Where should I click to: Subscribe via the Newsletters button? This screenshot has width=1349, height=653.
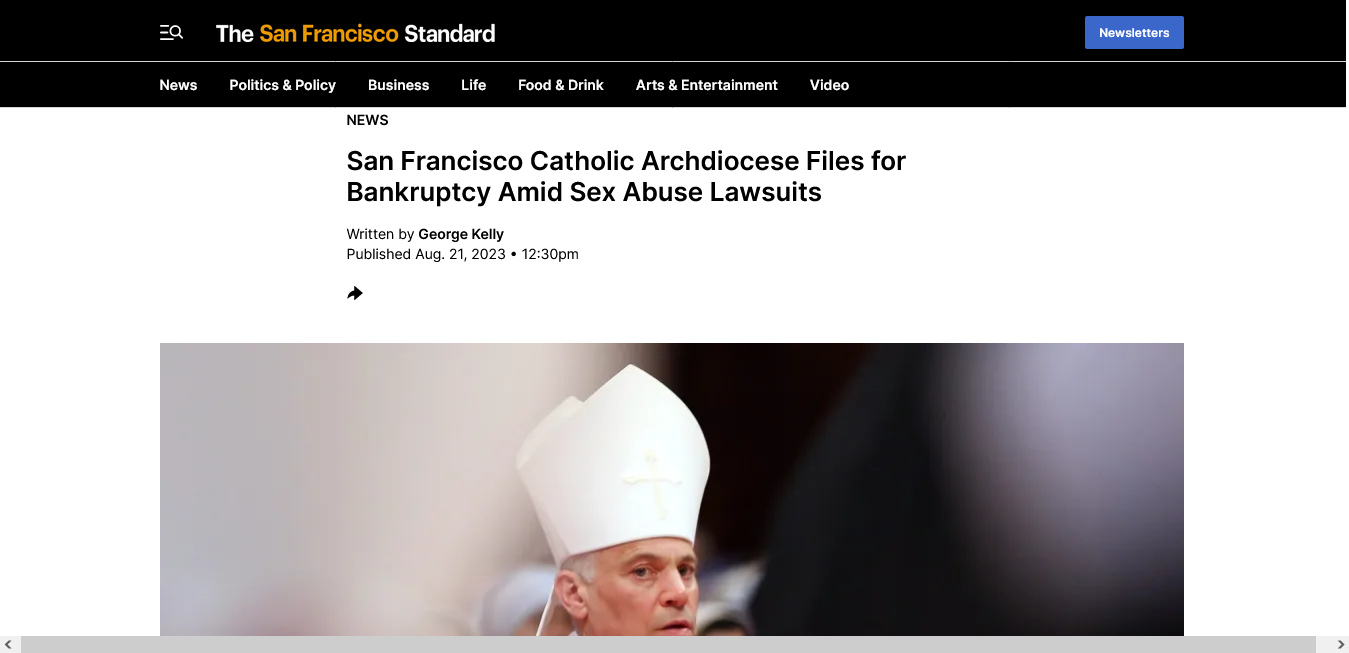click(1134, 32)
